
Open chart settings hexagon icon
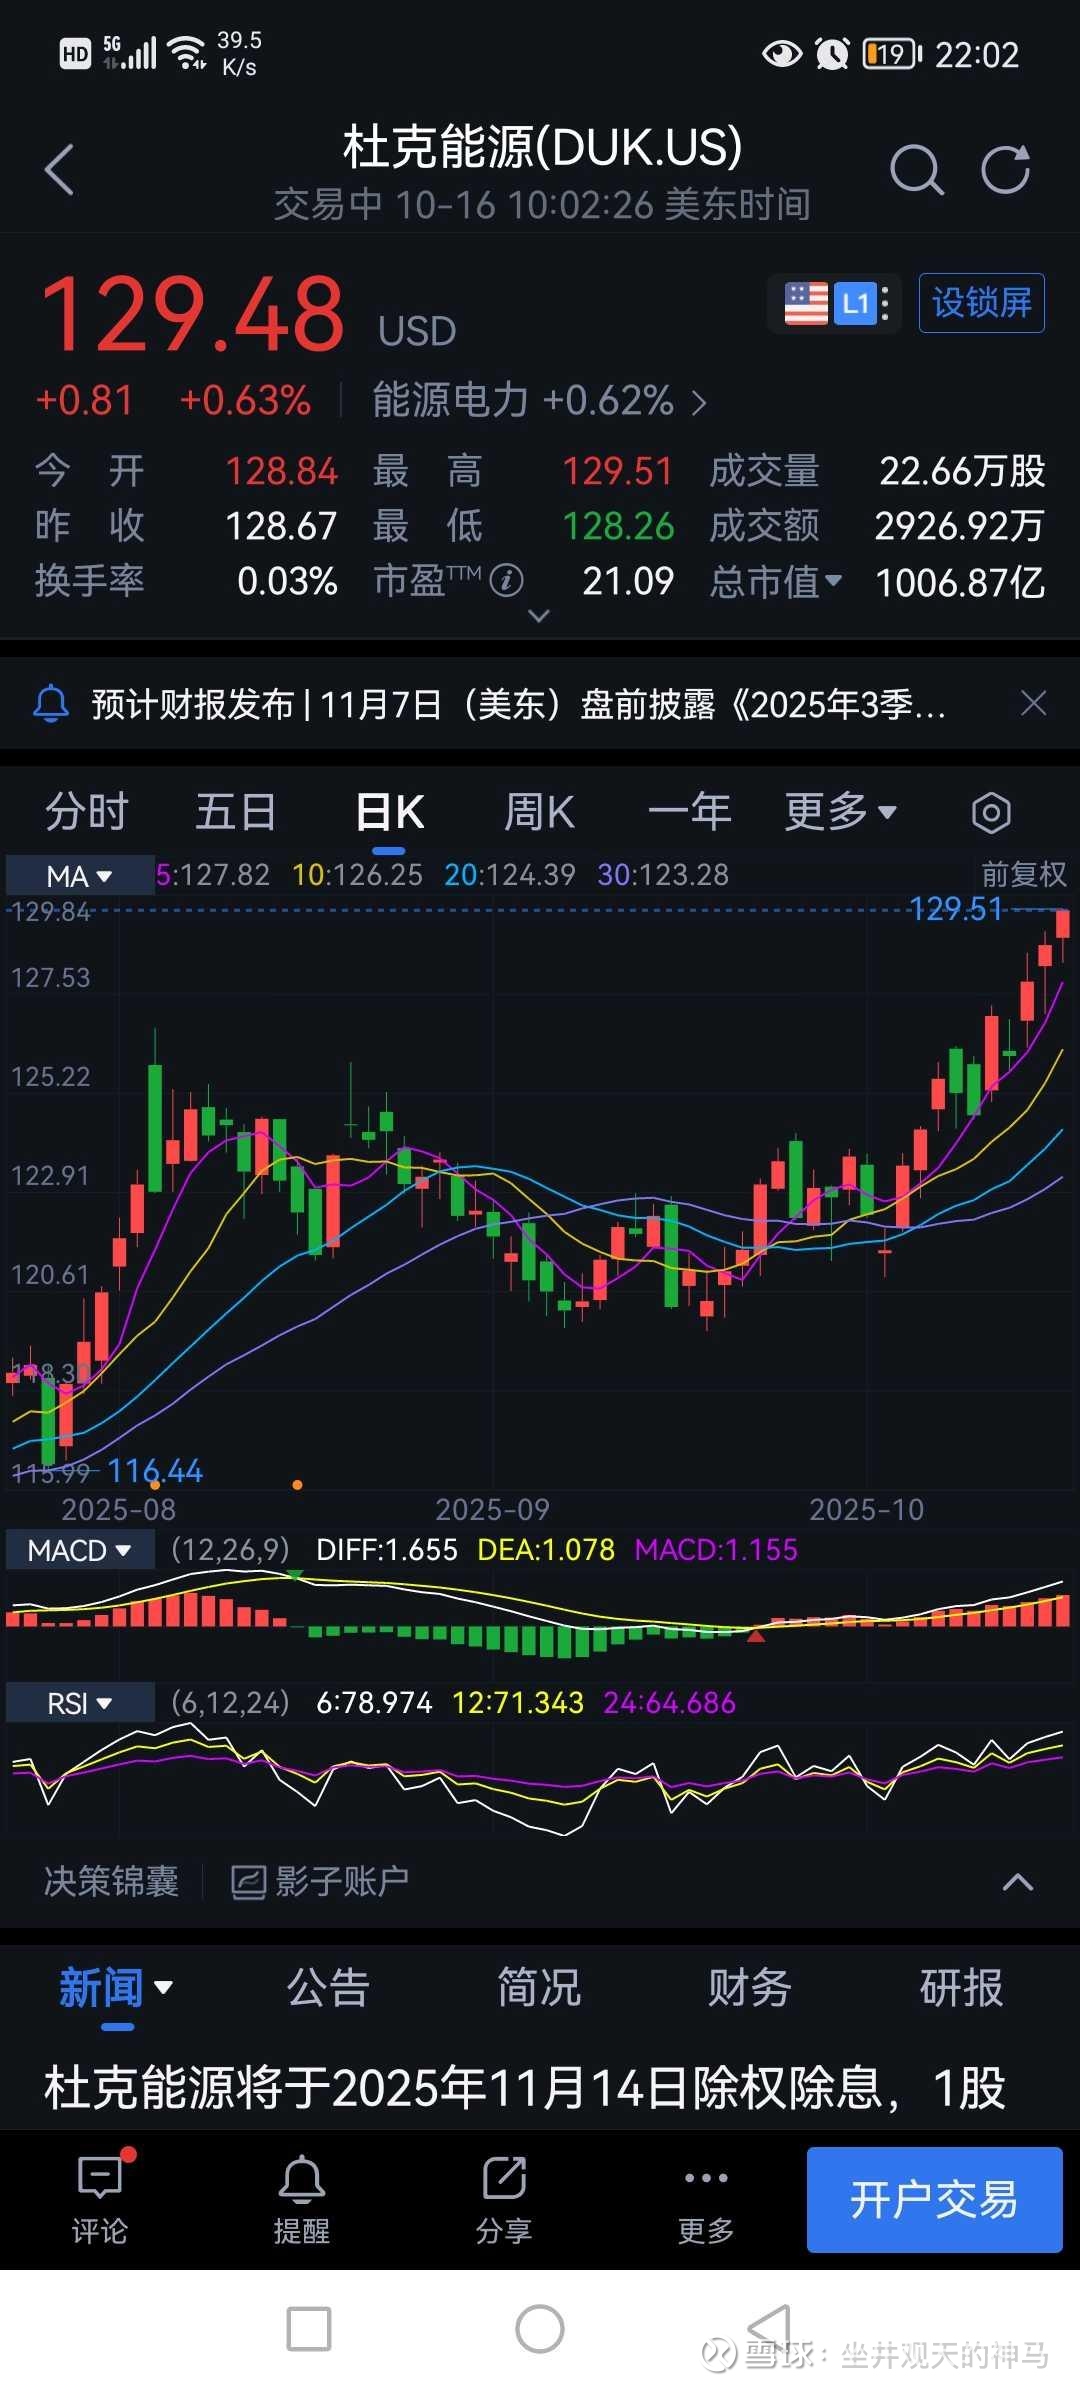pos(990,812)
